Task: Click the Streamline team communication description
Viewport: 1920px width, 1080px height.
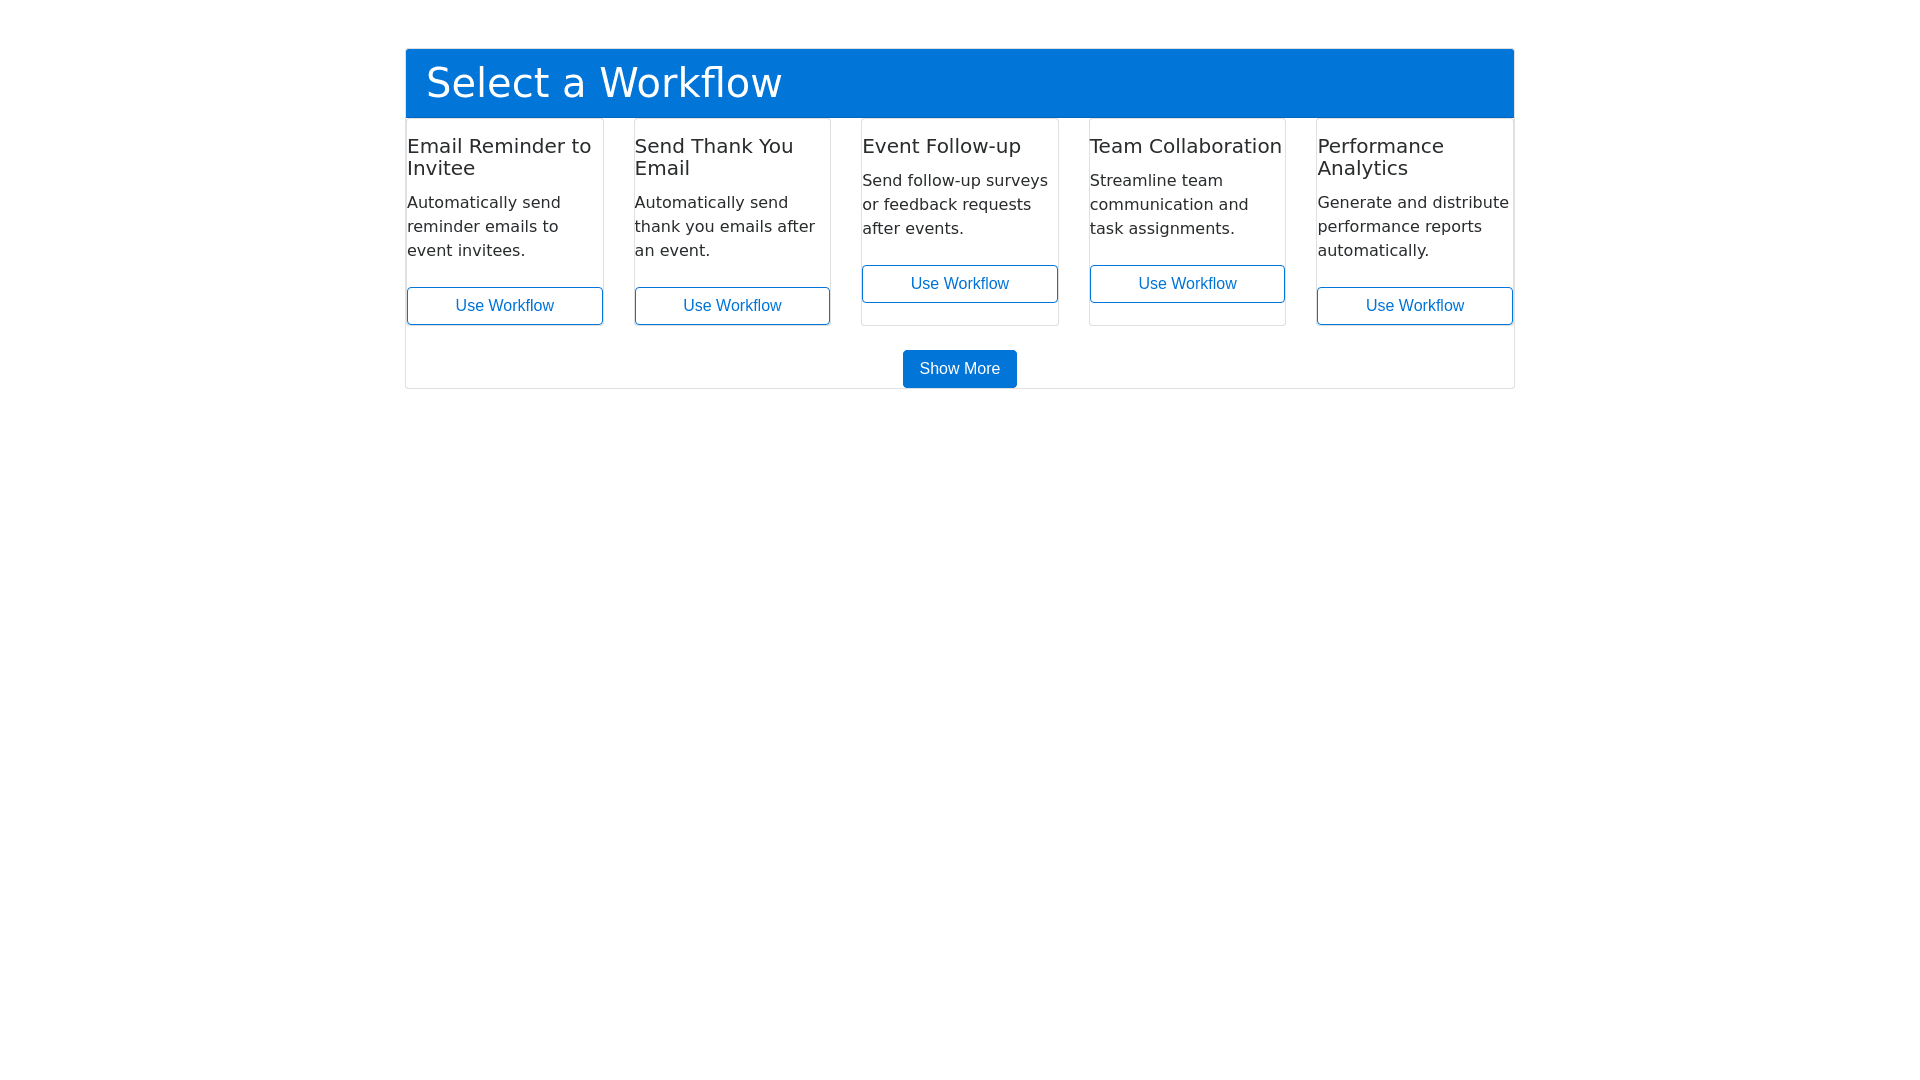Action: tap(1168, 205)
